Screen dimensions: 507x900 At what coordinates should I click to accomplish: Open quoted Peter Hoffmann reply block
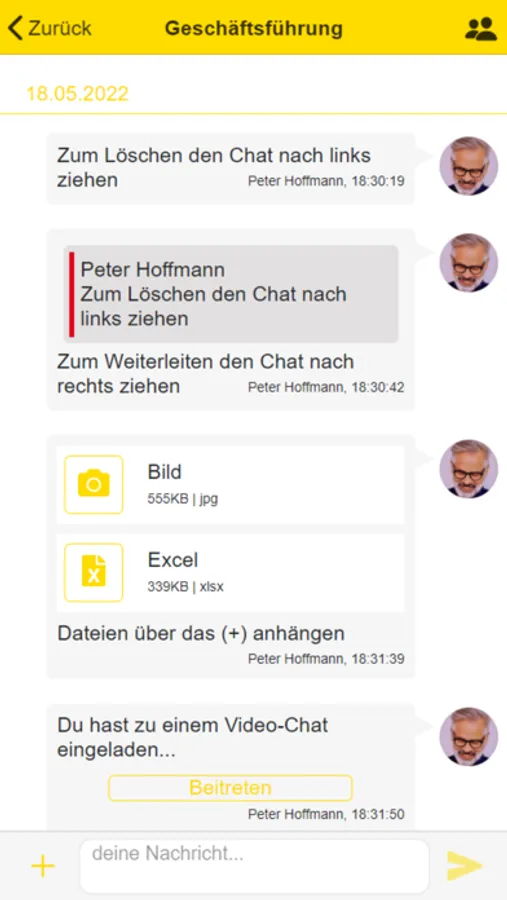pyautogui.click(x=231, y=294)
